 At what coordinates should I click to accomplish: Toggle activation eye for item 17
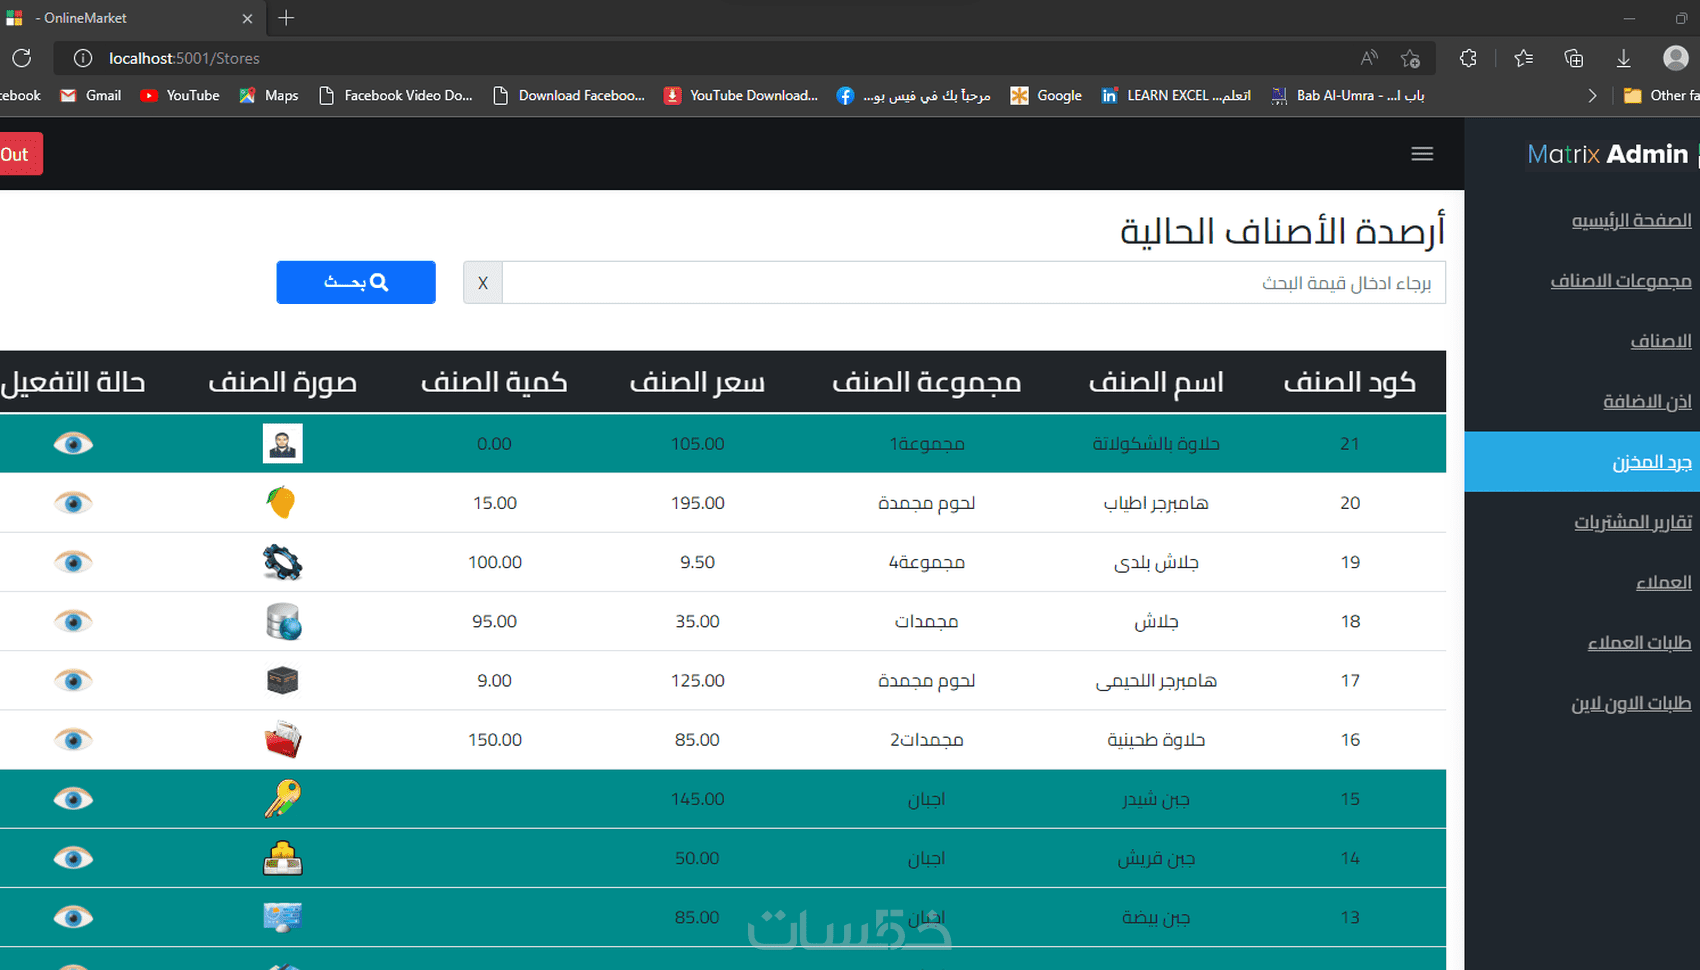coord(73,680)
